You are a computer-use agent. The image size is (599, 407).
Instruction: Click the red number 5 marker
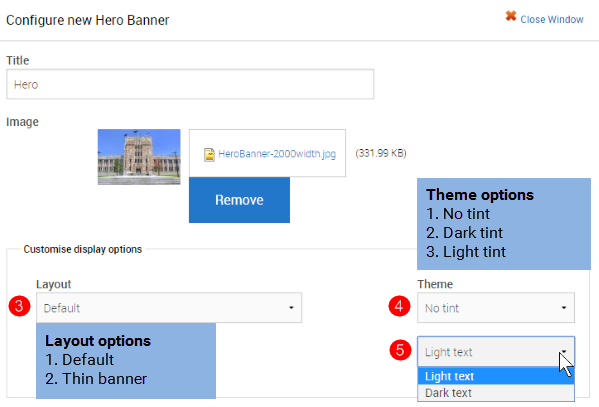click(400, 350)
